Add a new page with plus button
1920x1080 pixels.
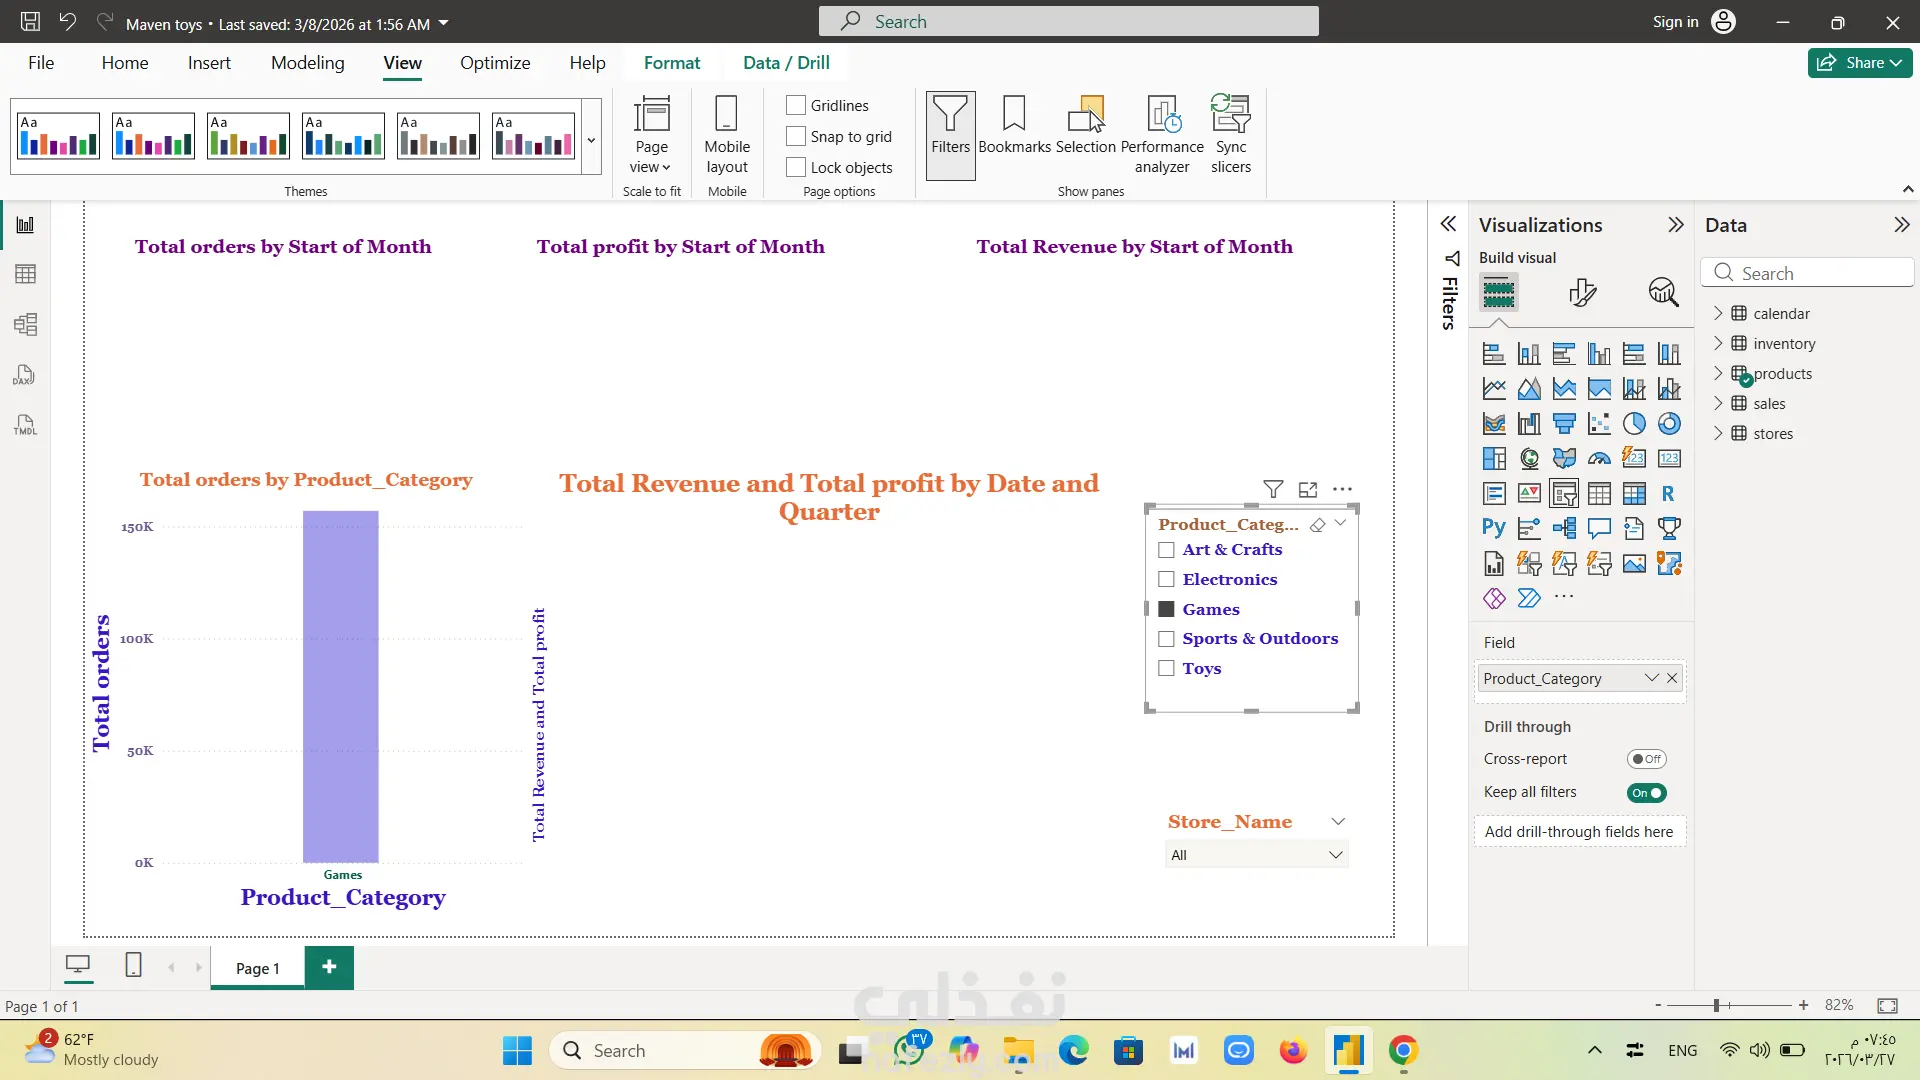[x=329, y=967]
